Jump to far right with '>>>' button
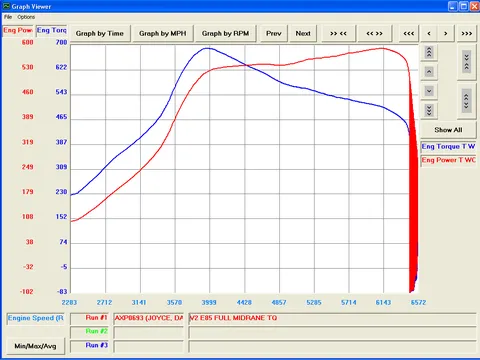Screen dimensions: 480x360 click(x=467, y=33)
